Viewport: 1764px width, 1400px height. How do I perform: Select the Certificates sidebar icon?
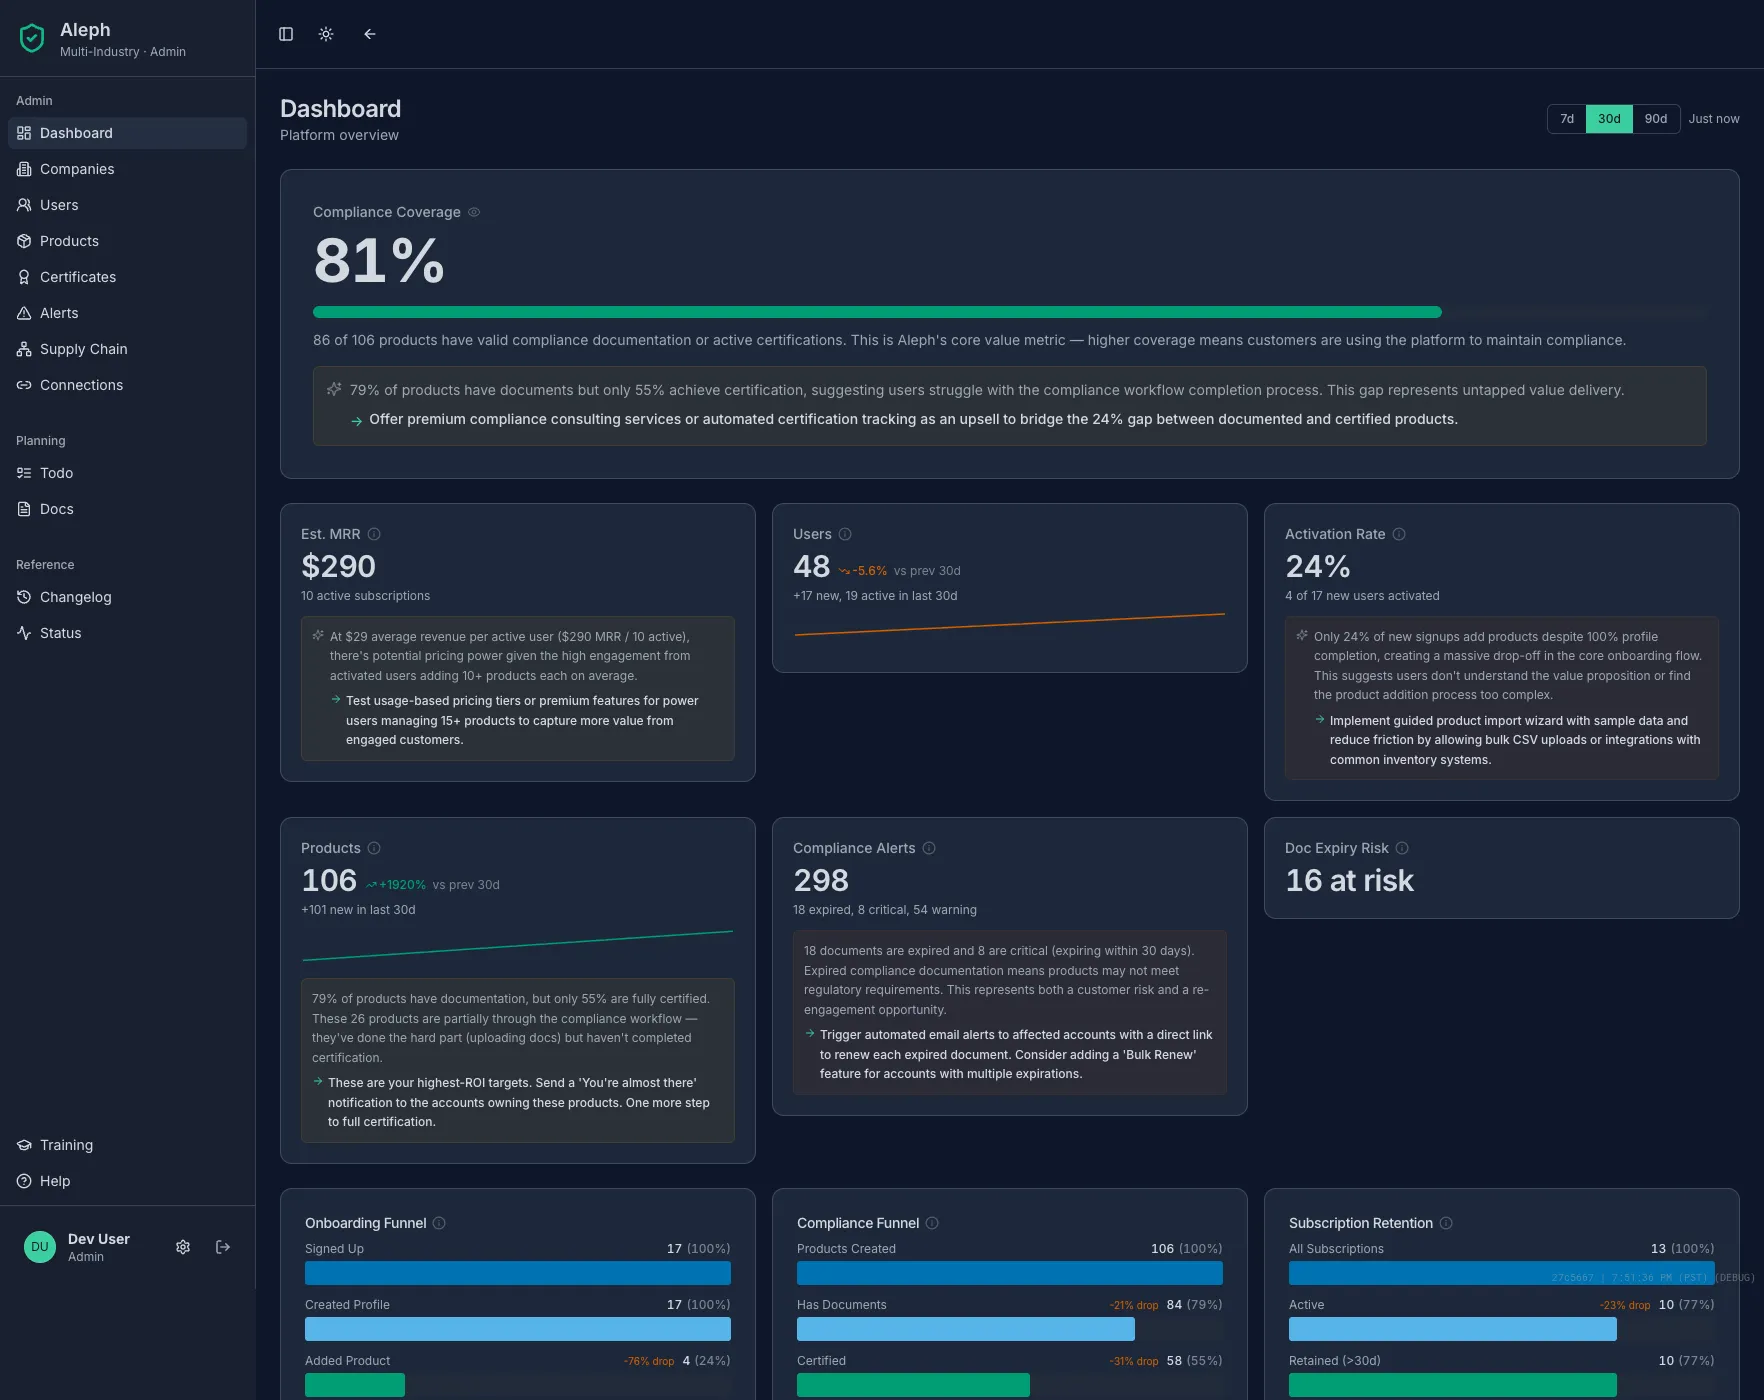coord(24,277)
